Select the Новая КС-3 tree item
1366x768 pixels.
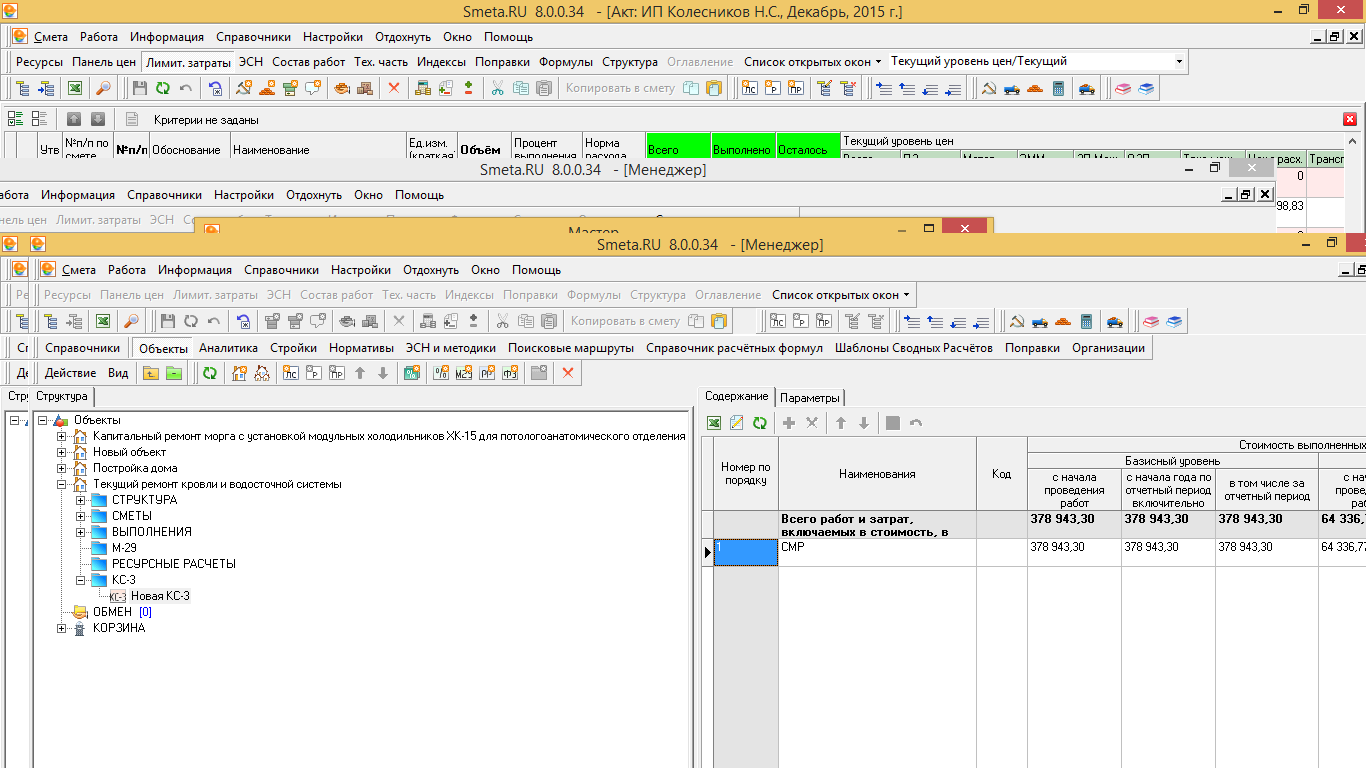point(160,596)
